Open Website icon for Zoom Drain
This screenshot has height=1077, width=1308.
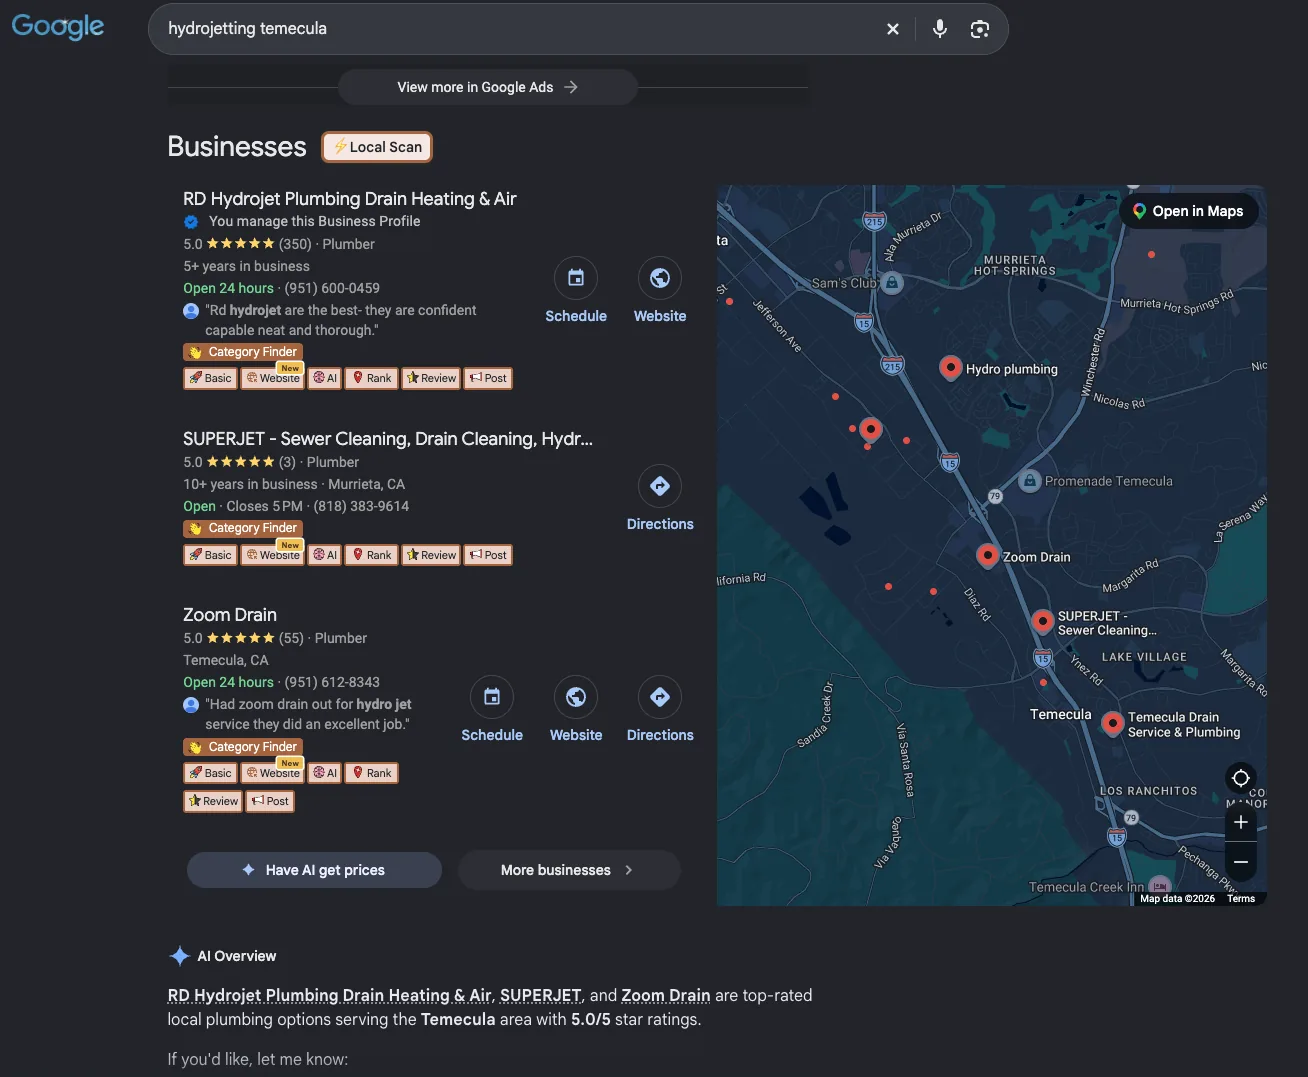point(576,697)
